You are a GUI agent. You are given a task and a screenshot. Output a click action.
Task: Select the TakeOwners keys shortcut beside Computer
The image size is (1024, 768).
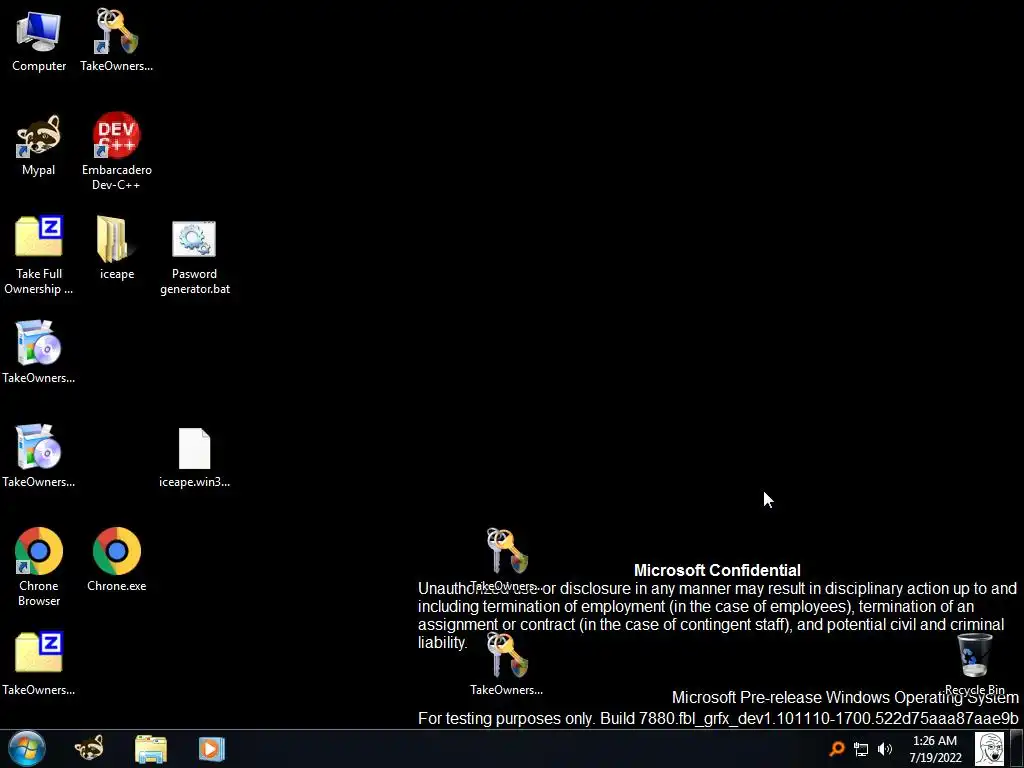coord(116,41)
